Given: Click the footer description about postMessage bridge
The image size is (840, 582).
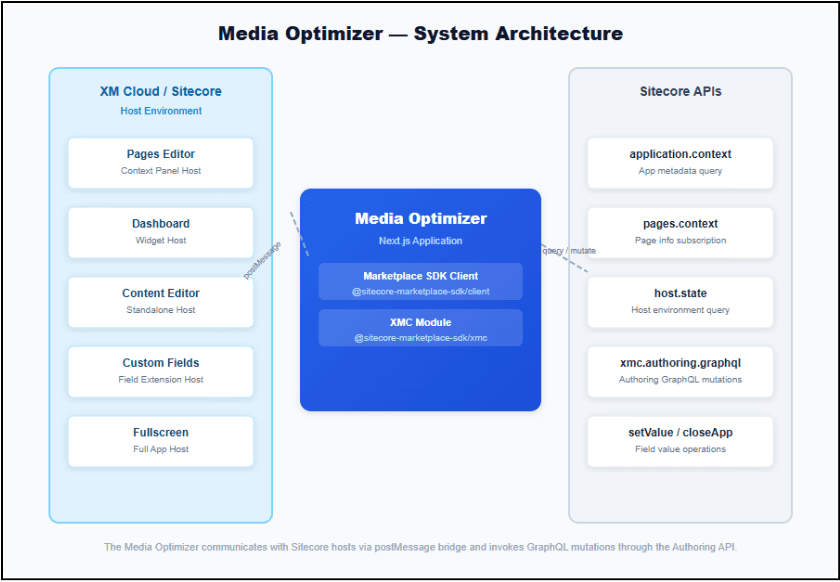Looking at the screenshot, I should click(421, 547).
